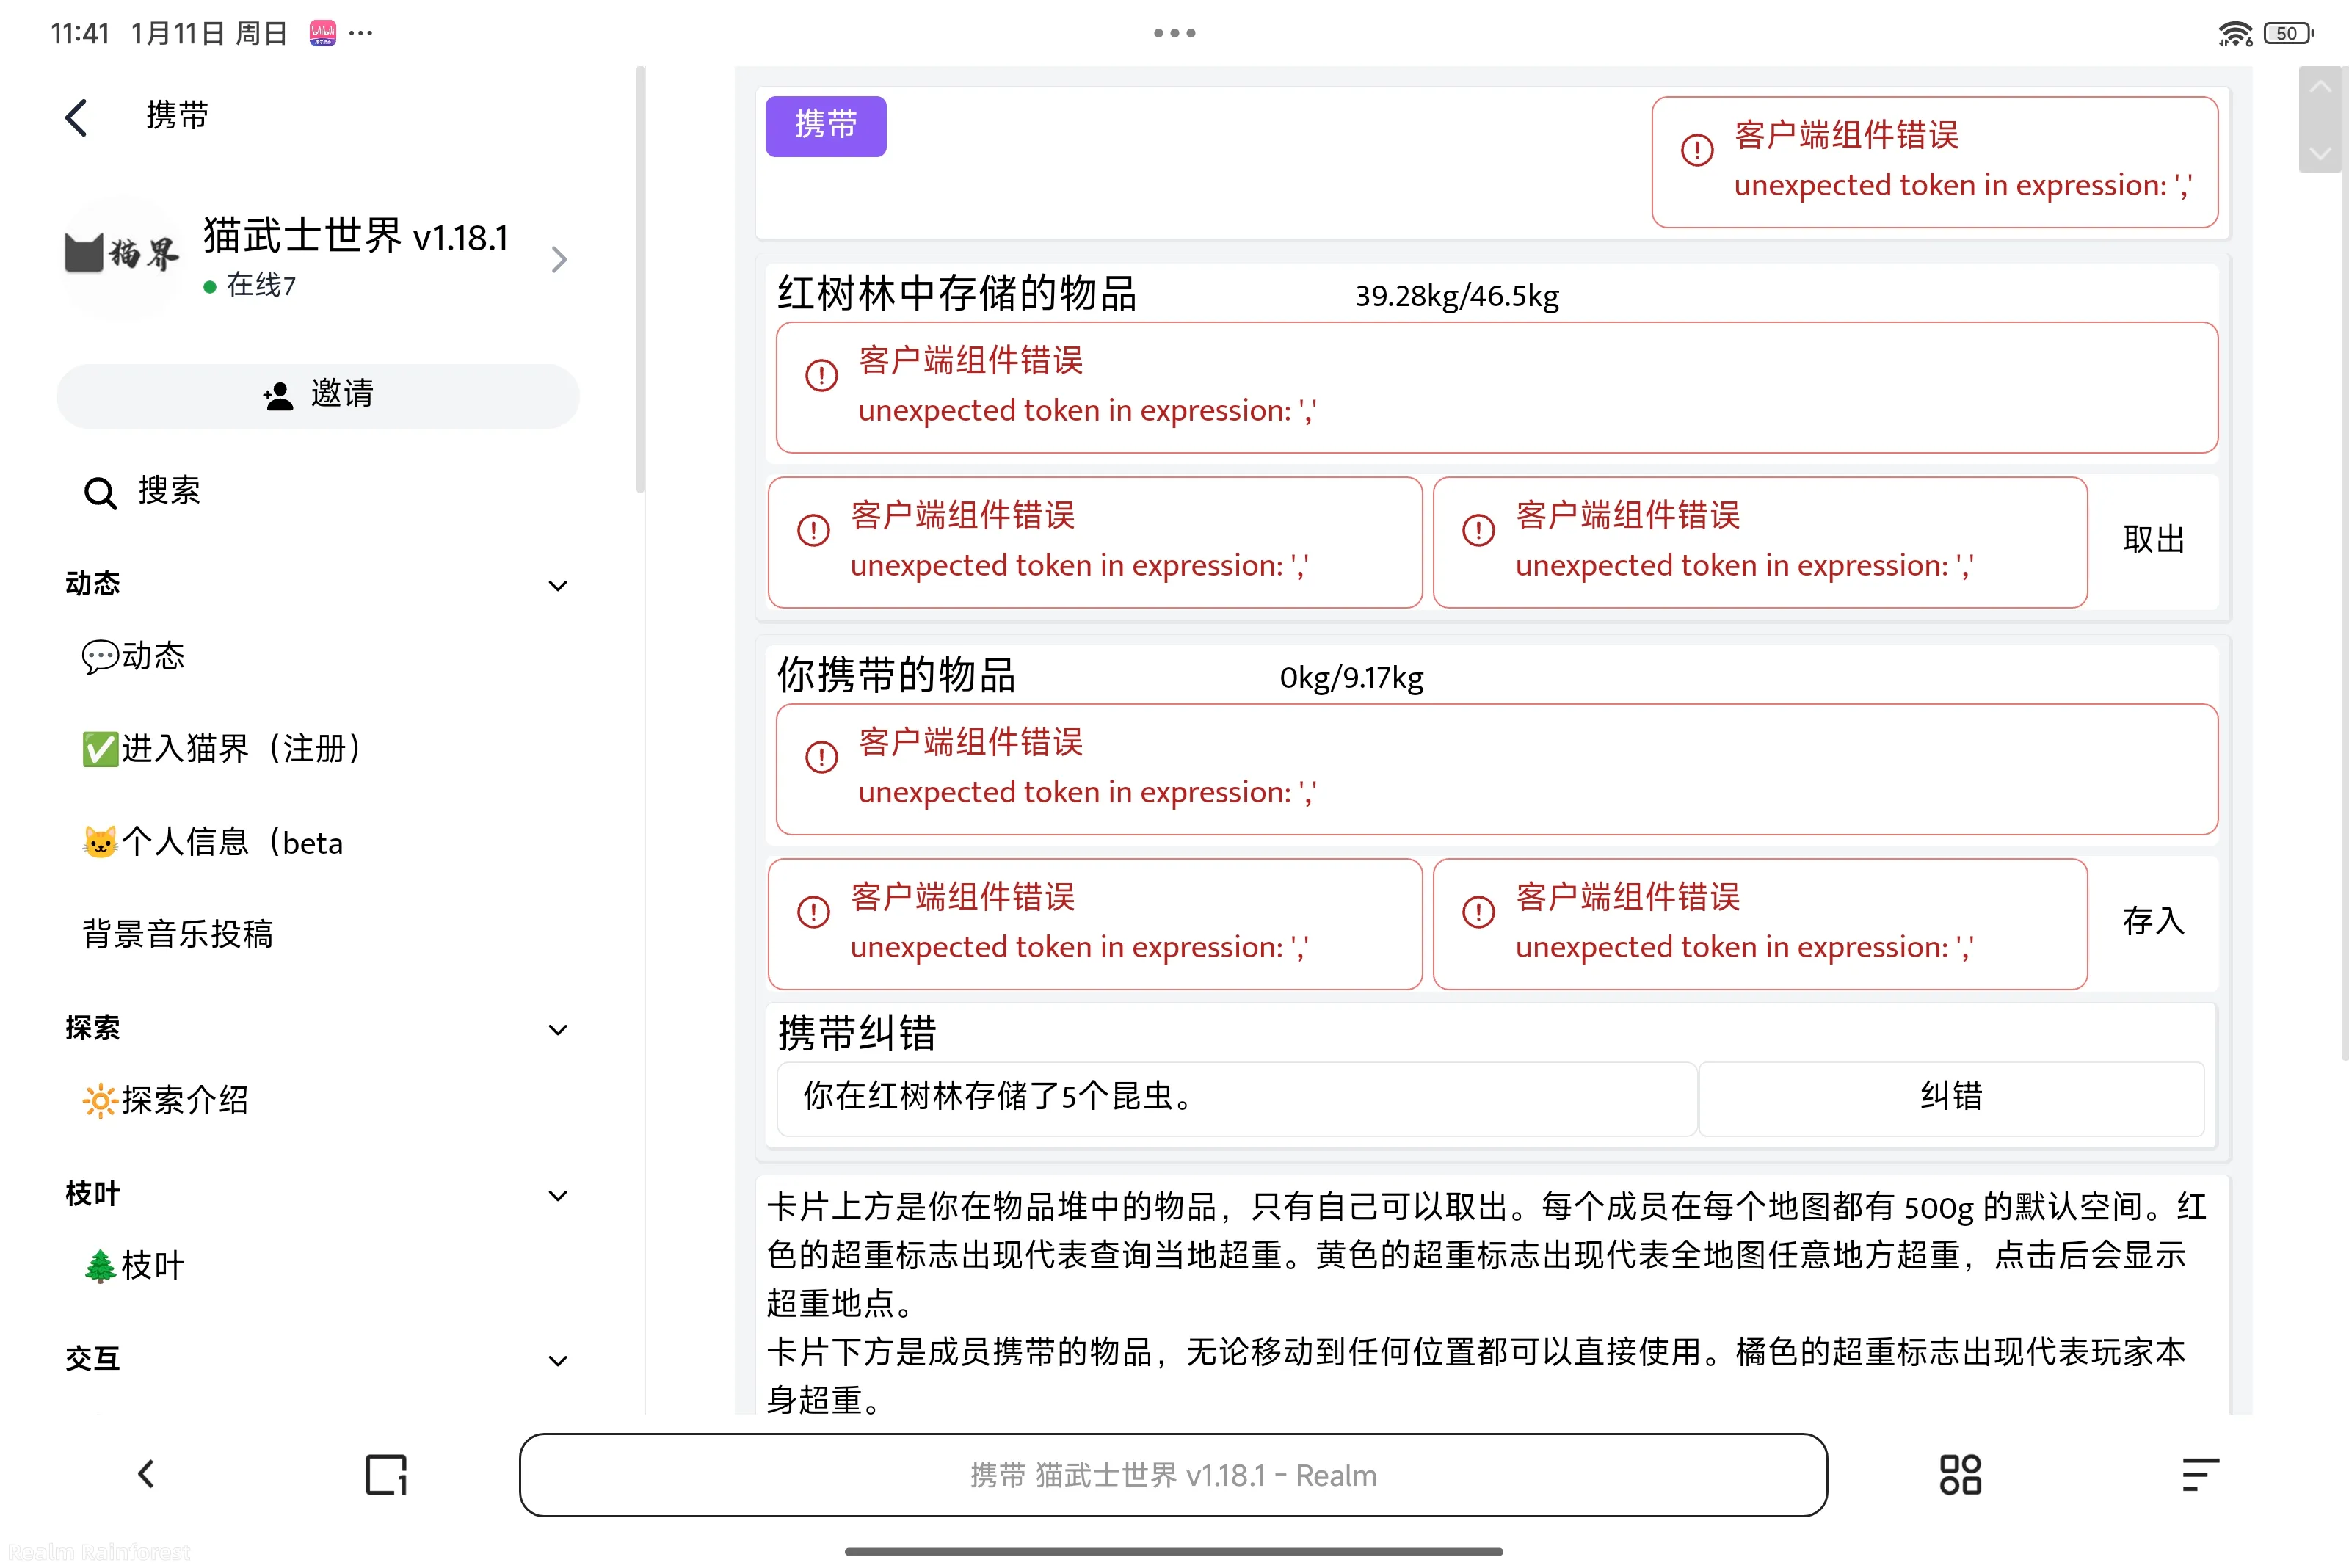Open the browser hamburger menu icon
Image resolution: width=2349 pixels, height=1568 pixels.
tap(2199, 1475)
